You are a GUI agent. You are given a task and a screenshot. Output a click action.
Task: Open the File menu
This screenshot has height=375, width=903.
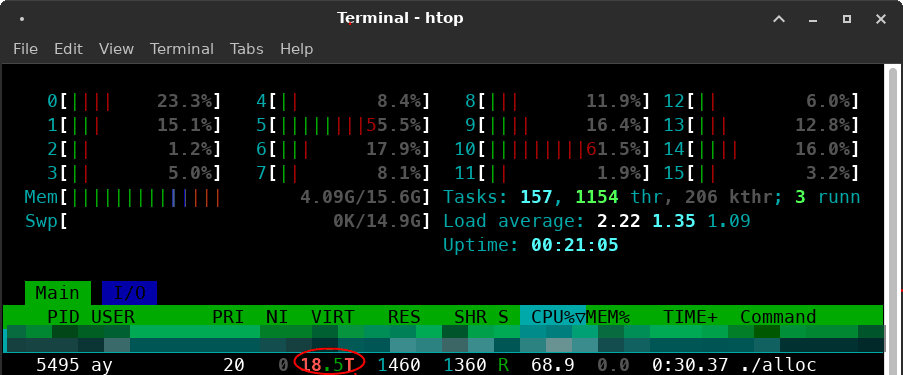(25, 49)
